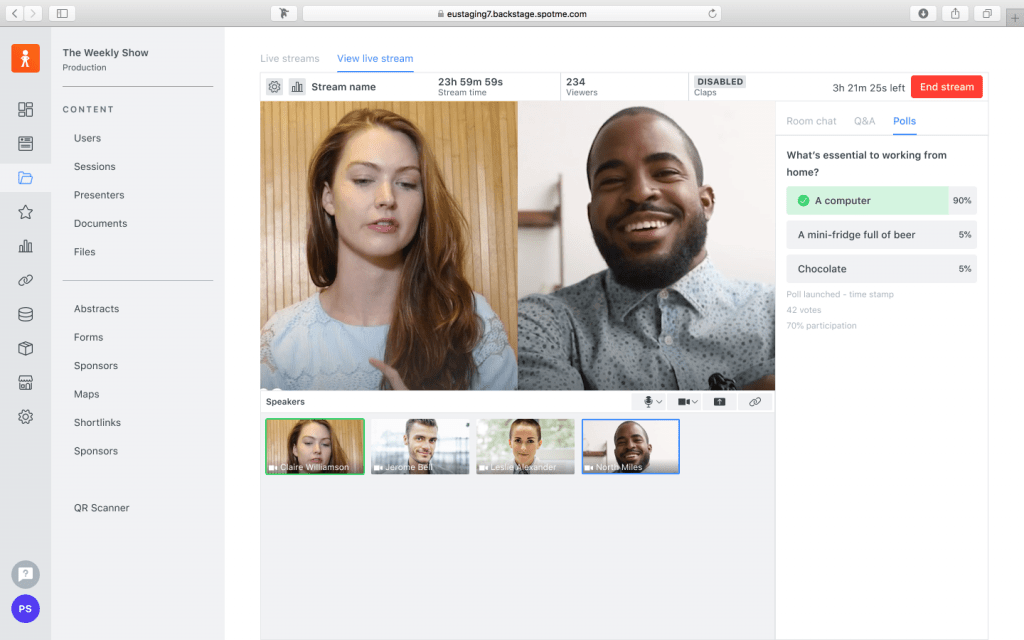Open Presenters in the Content sidebar

coord(99,195)
